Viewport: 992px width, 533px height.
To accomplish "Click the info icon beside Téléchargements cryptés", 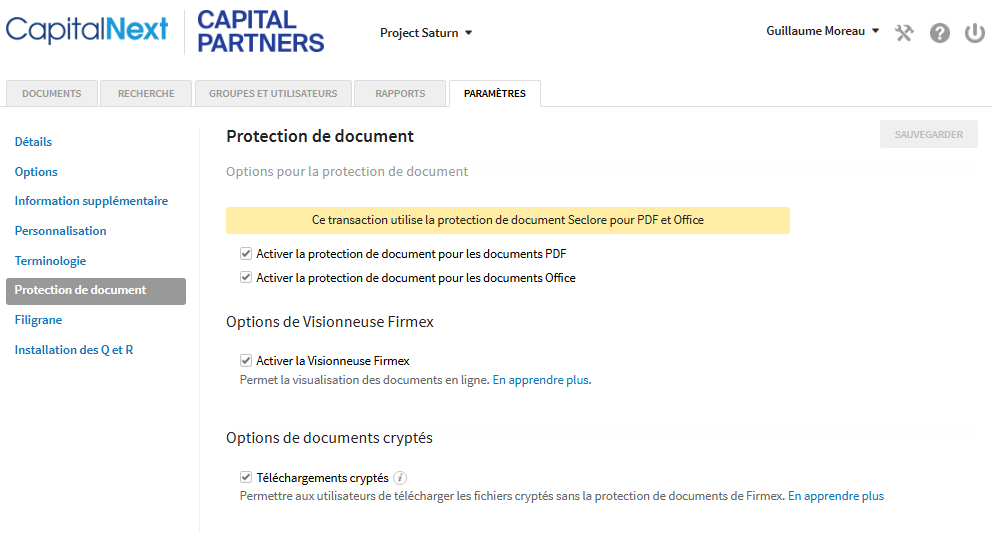I will (400, 478).
